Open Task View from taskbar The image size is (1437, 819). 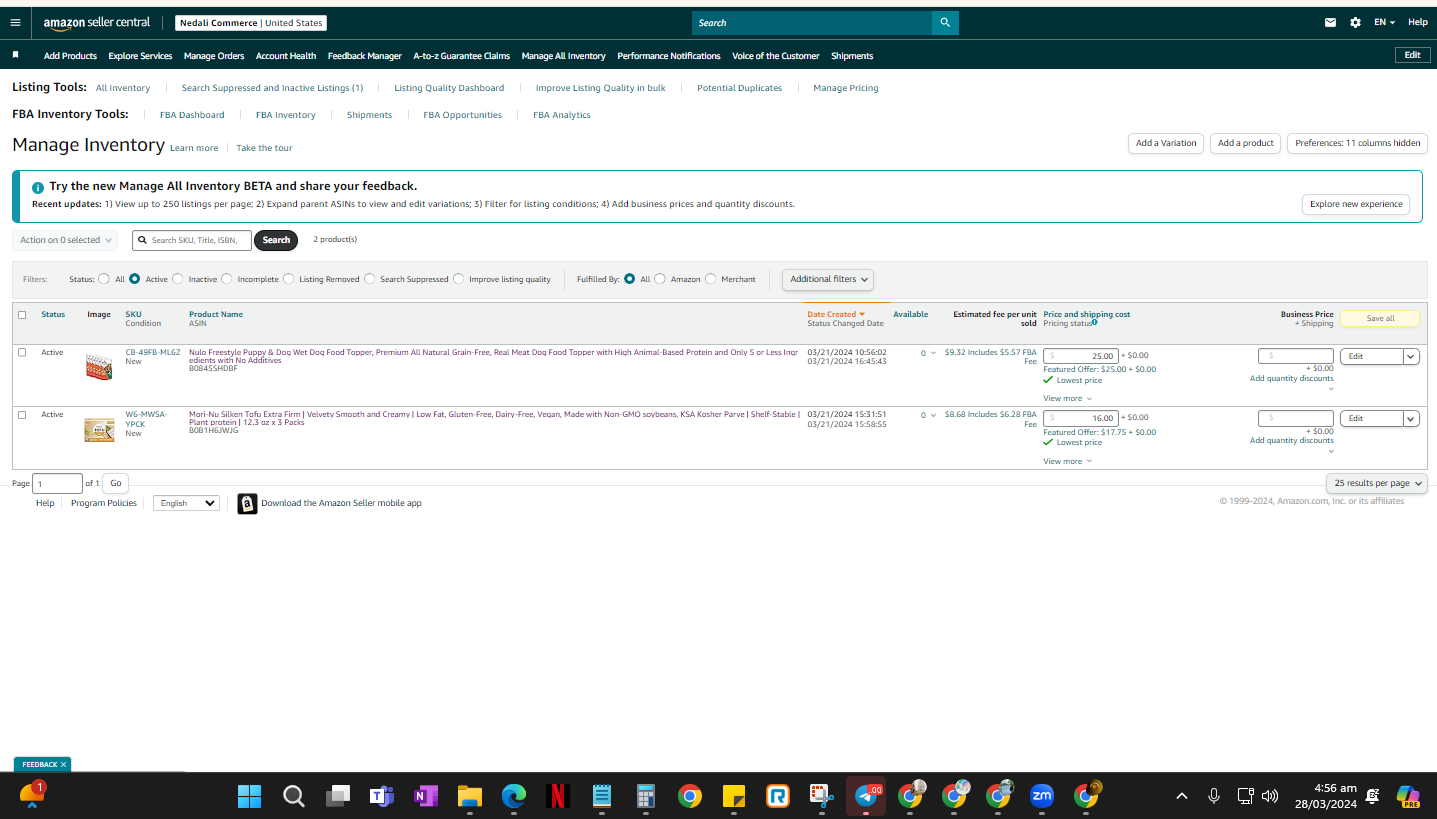pyautogui.click(x=338, y=796)
